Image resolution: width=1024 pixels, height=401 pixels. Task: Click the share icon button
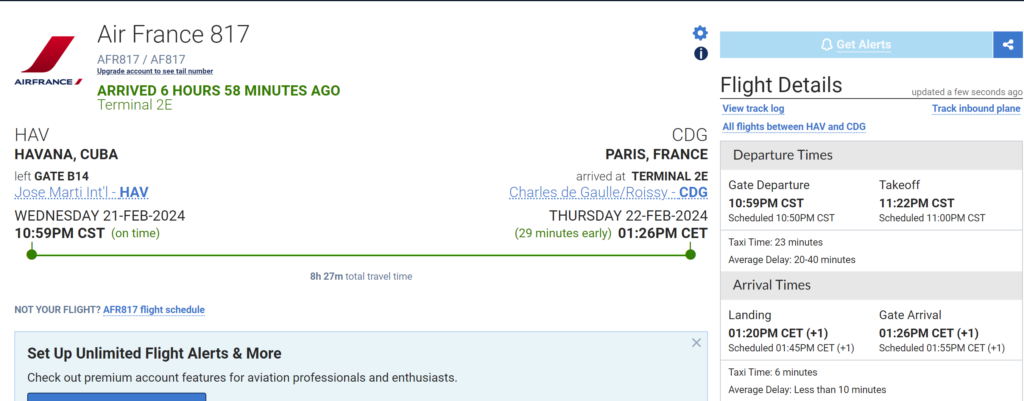click(x=1007, y=45)
